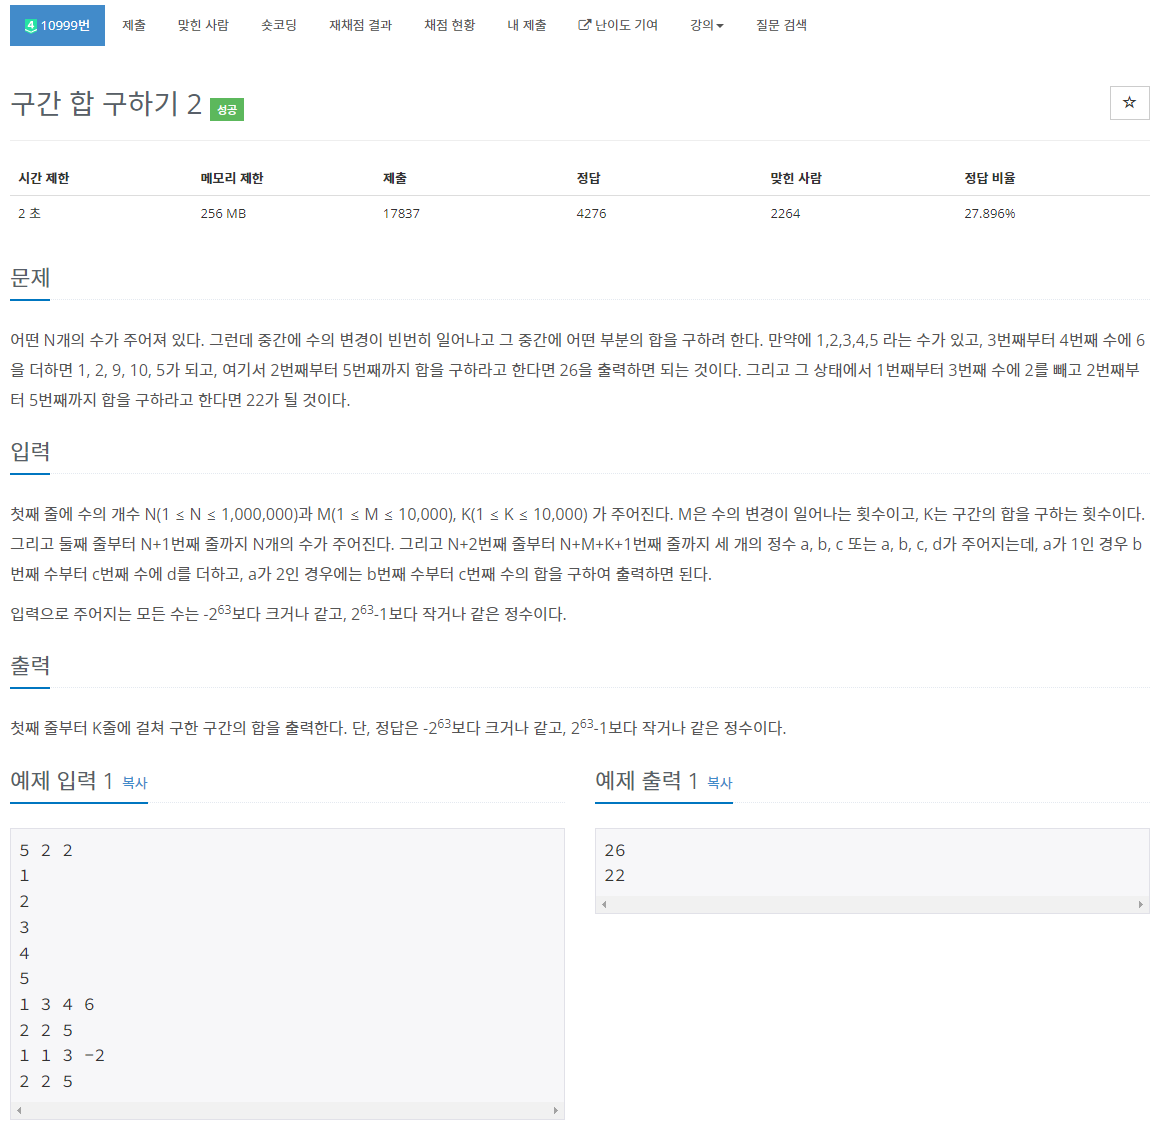
Task: Click the bookmark star icon
Action: 1129,103
